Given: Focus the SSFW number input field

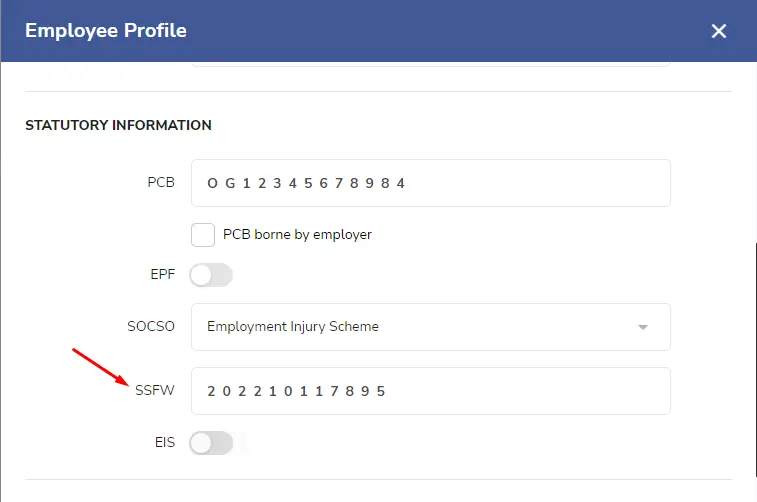Looking at the screenshot, I should tap(431, 391).
